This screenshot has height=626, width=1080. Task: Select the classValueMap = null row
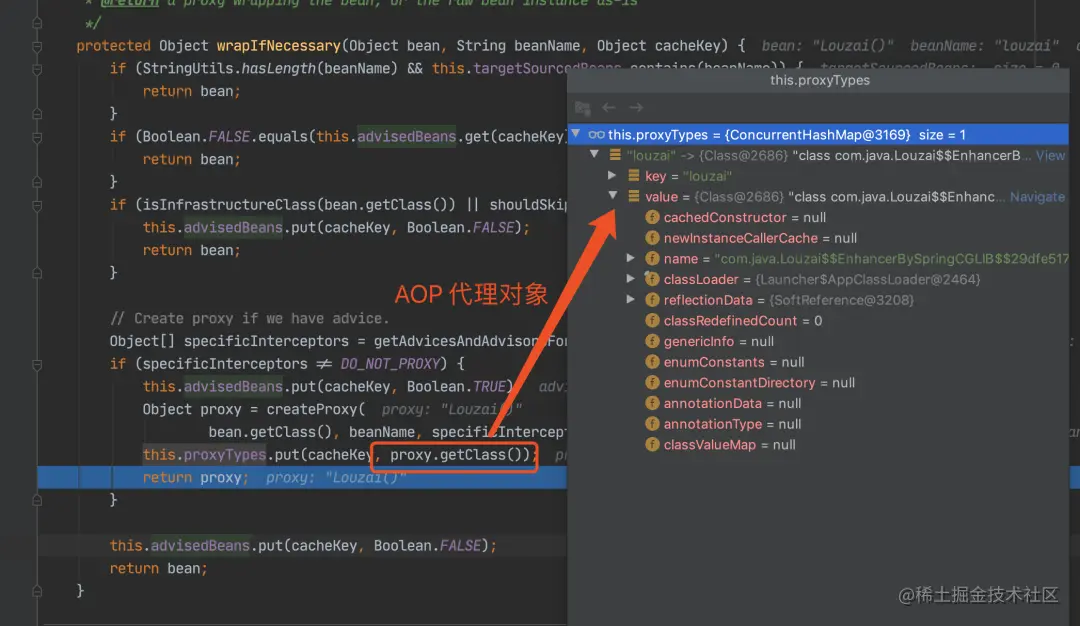click(x=818, y=445)
